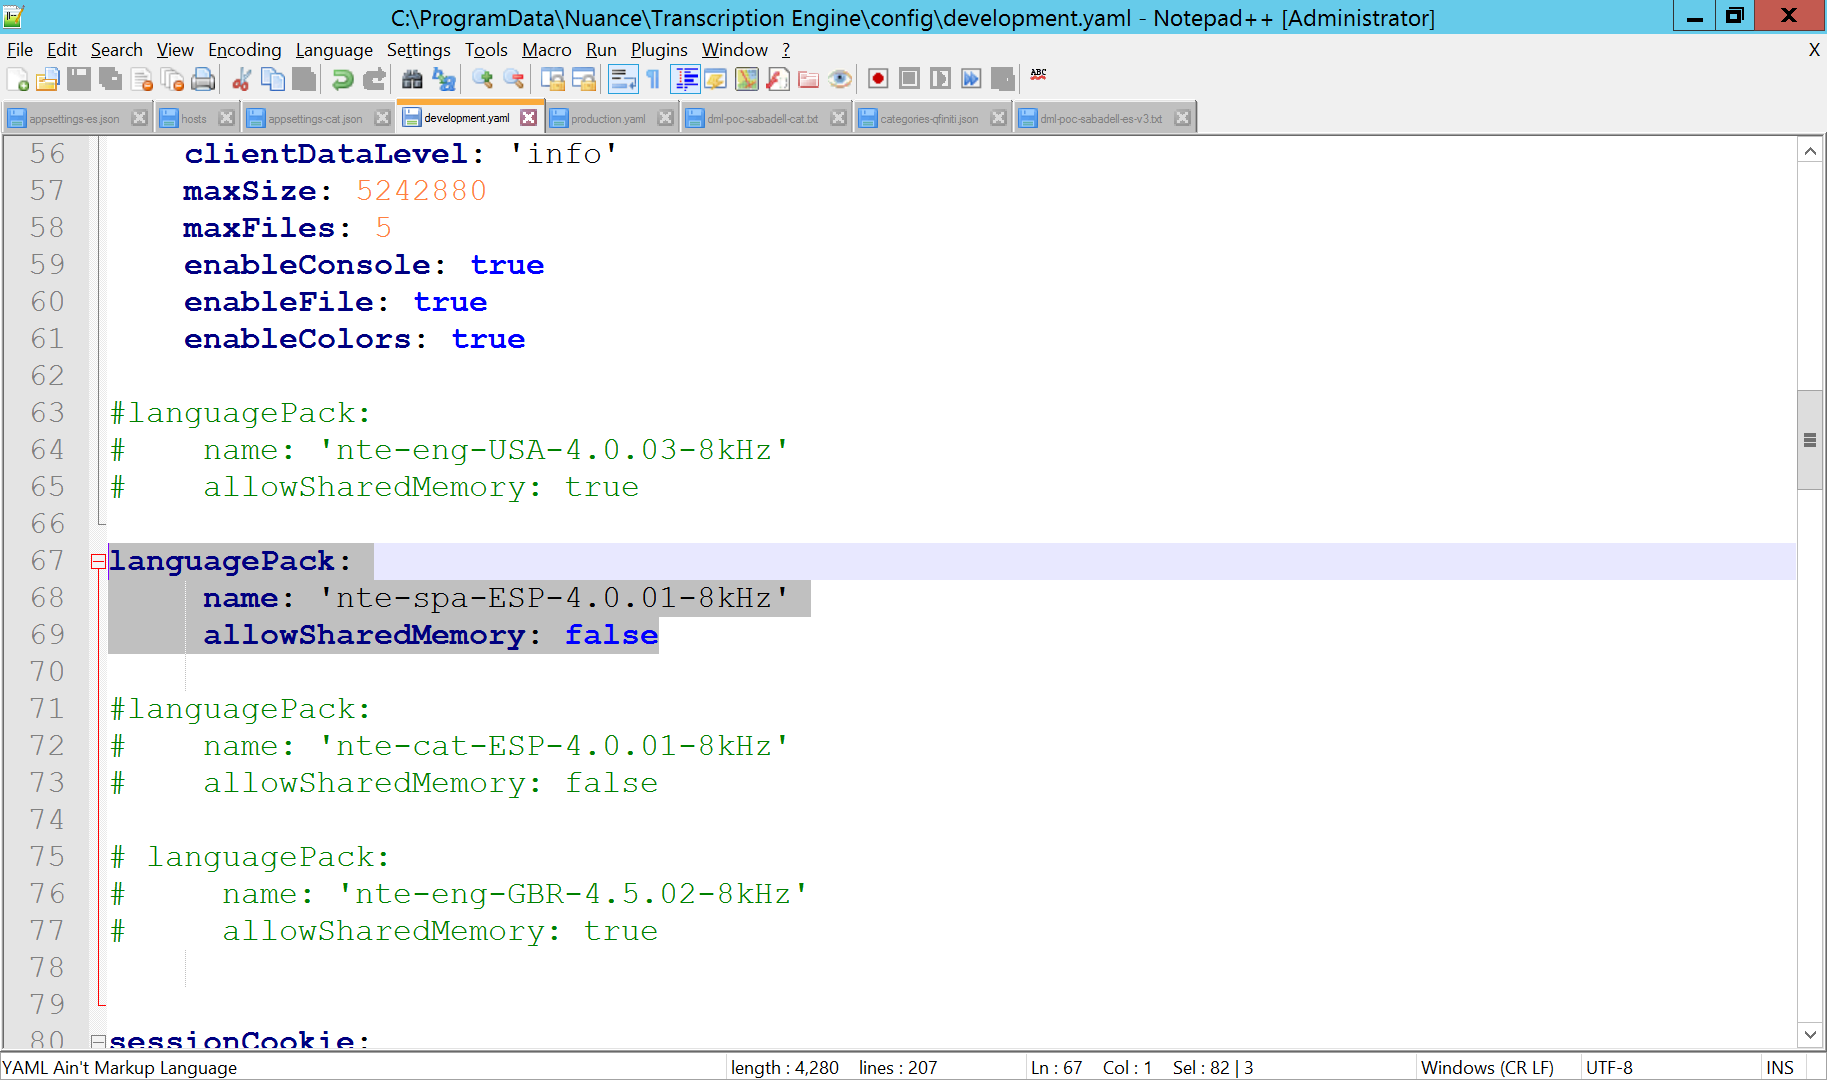1827x1080 pixels.
Task: Click the UTF-8 encoding status indicator
Action: tap(1608, 1067)
